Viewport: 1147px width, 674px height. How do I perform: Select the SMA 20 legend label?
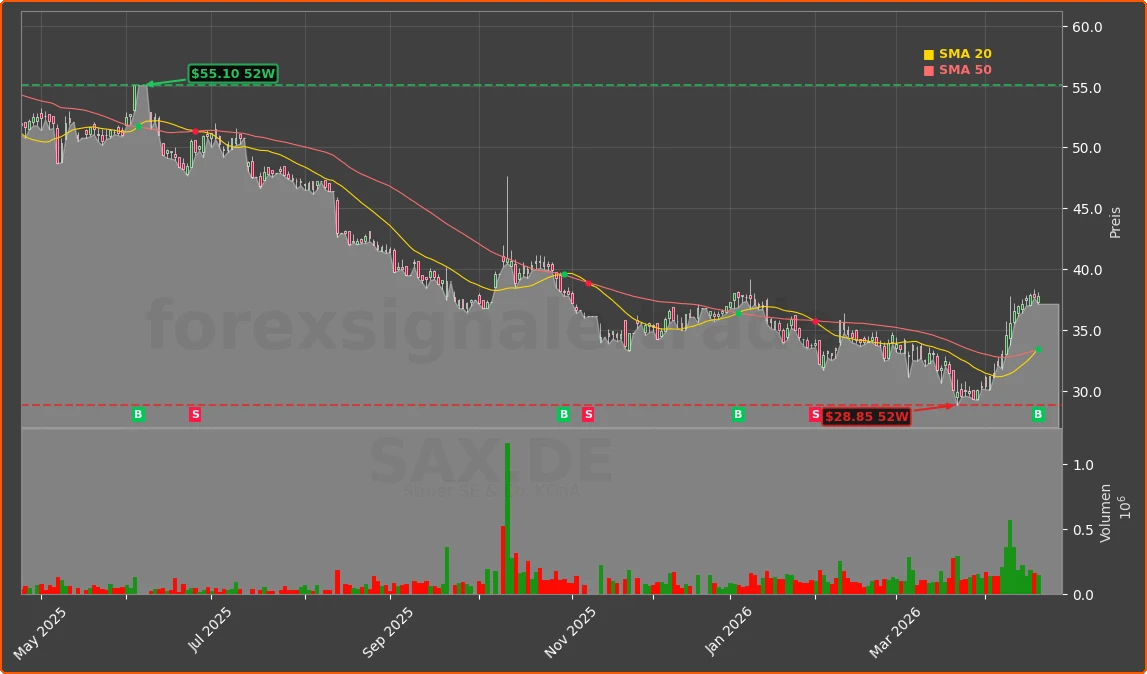pyautogui.click(x=966, y=54)
